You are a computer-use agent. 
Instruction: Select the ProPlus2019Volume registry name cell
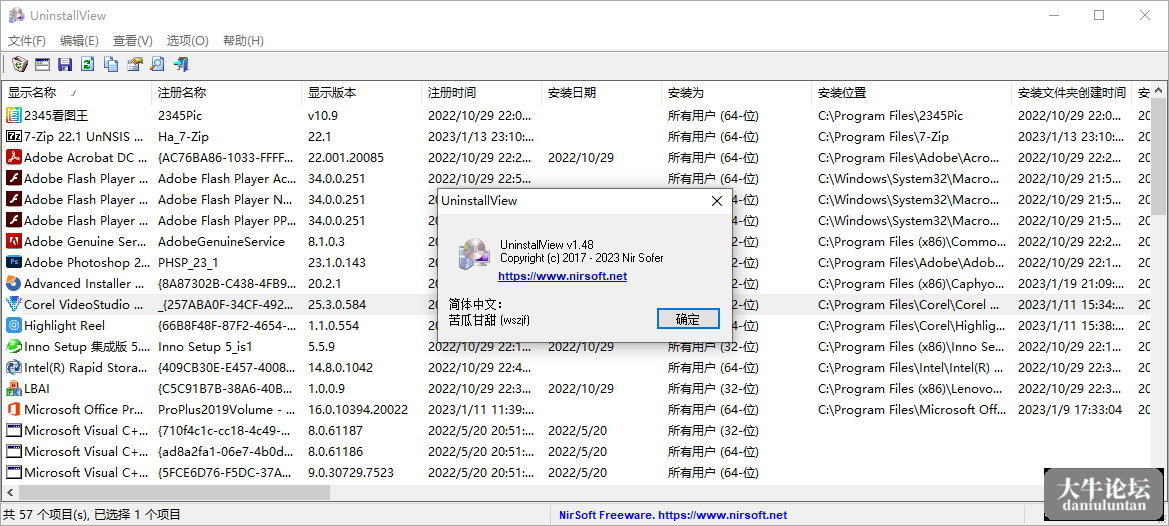pos(226,409)
